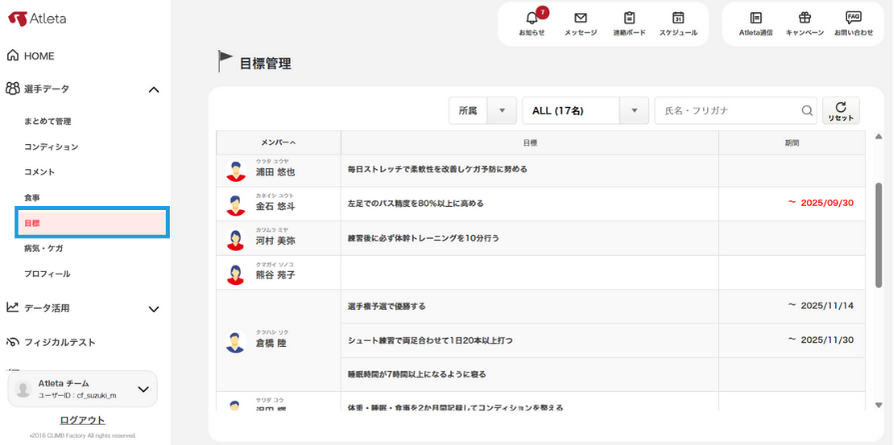Screen dimensions: 894x445
Task: Select コンディション in the sidebar
Action: [x=51, y=147]
